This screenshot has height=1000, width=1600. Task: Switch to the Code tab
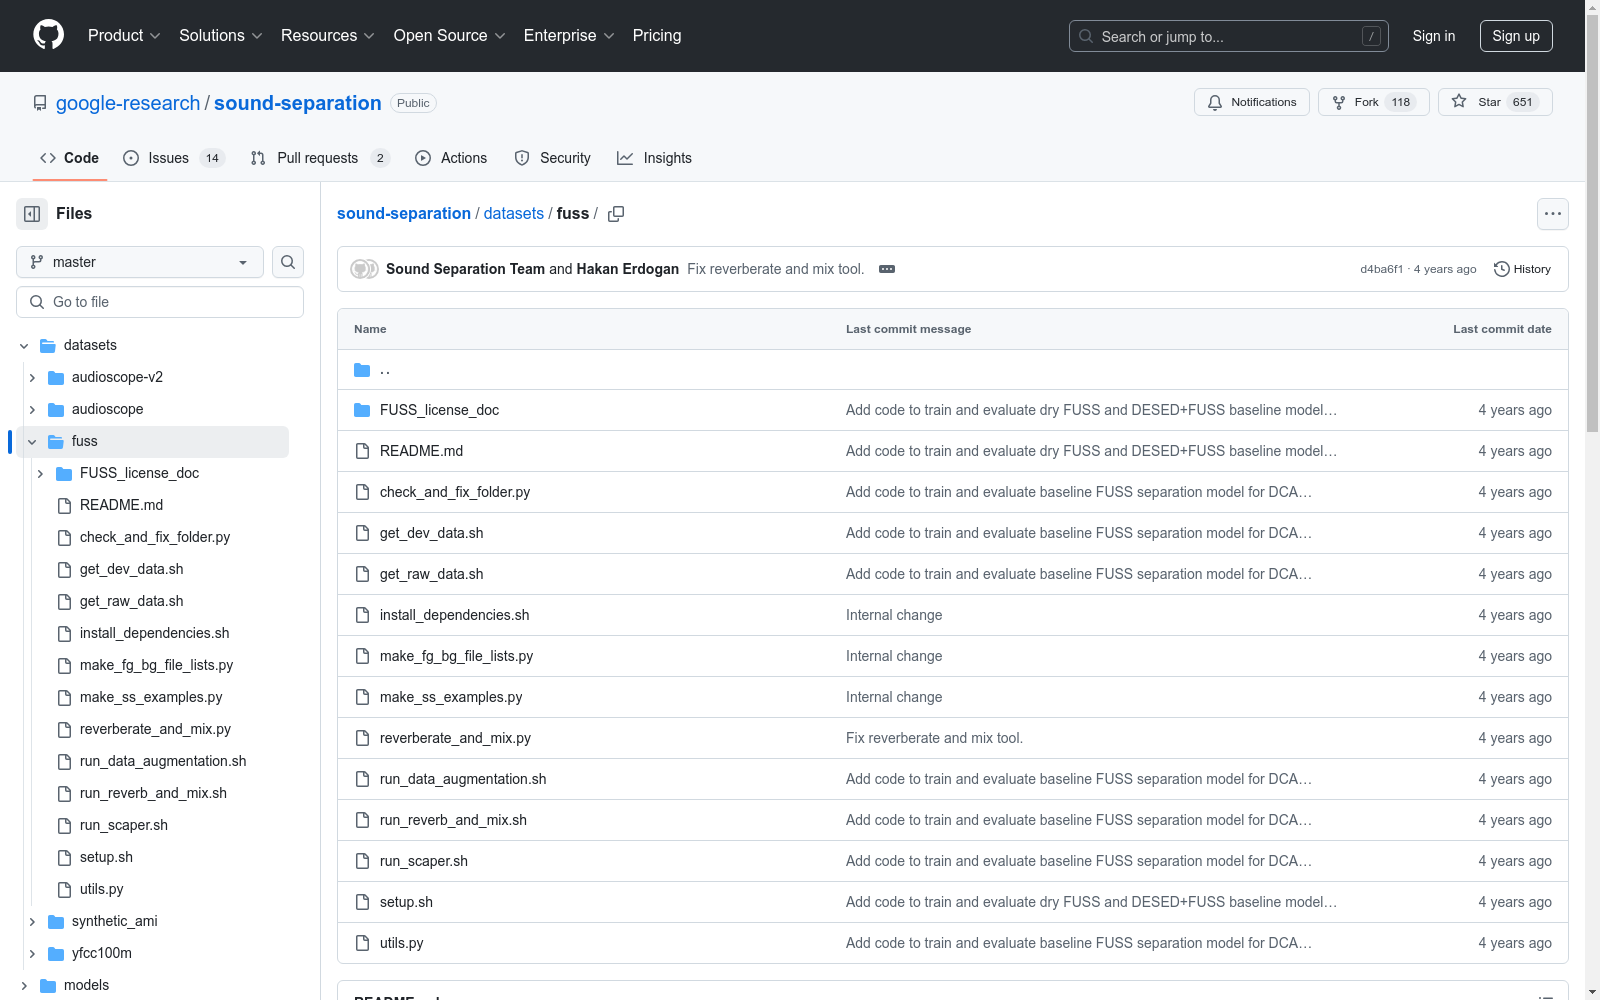(x=69, y=158)
